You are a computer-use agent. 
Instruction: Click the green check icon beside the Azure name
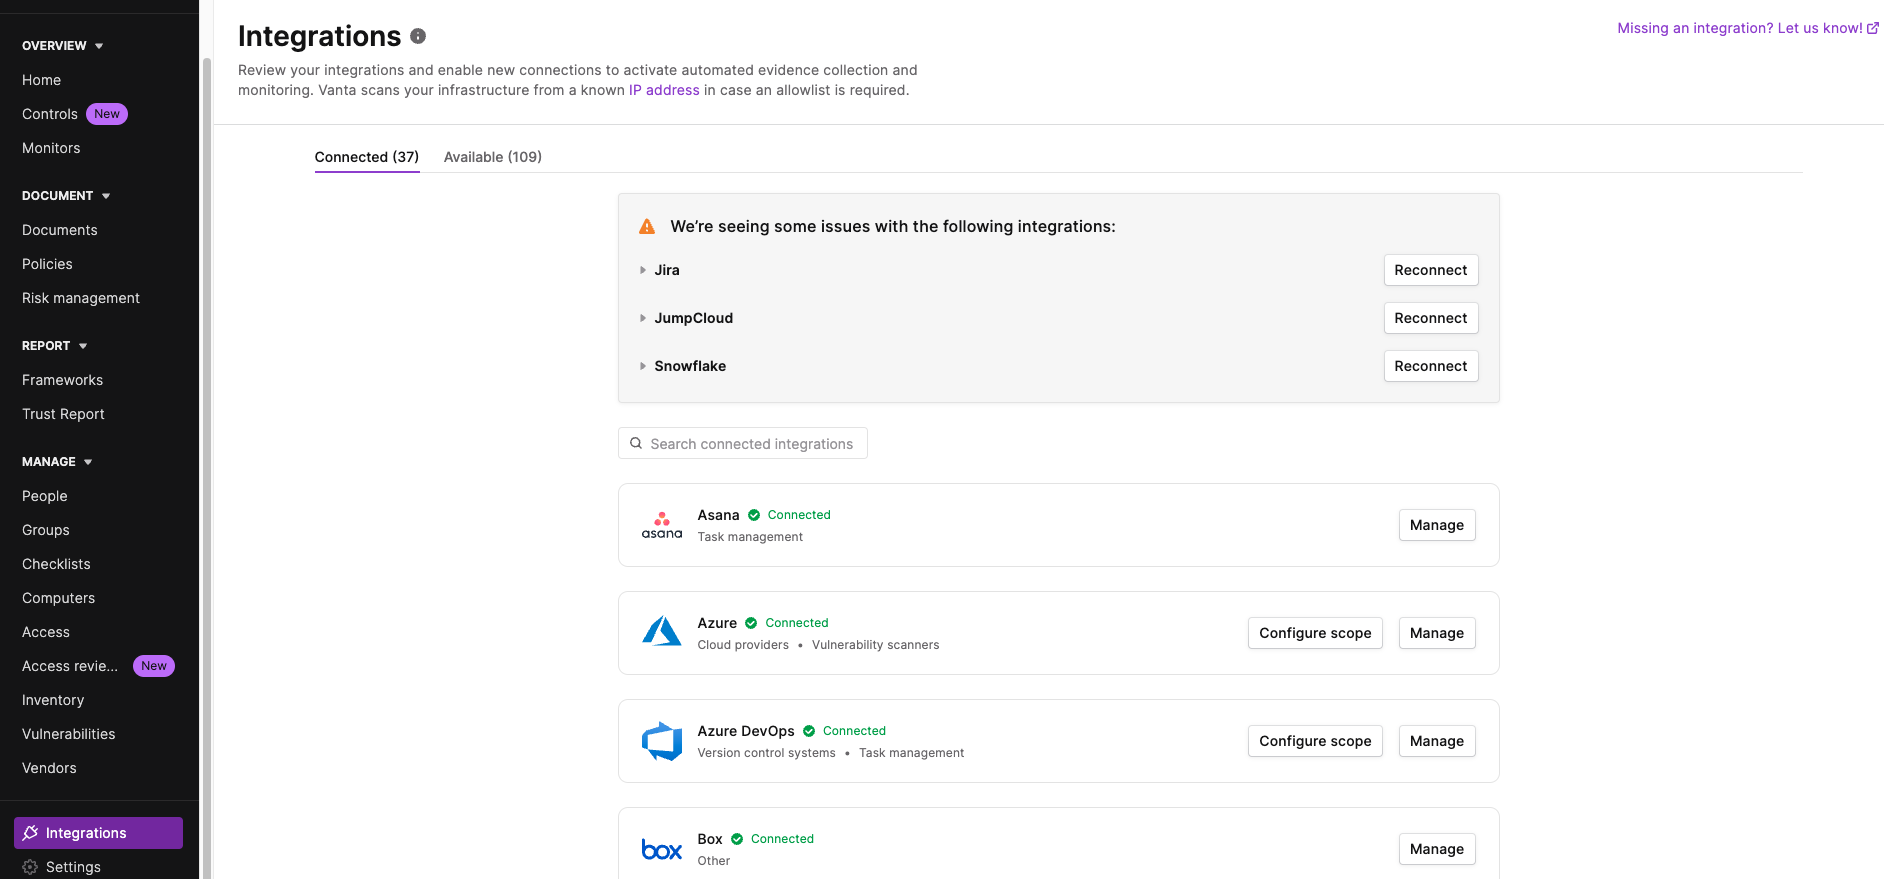click(x=751, y=623)
